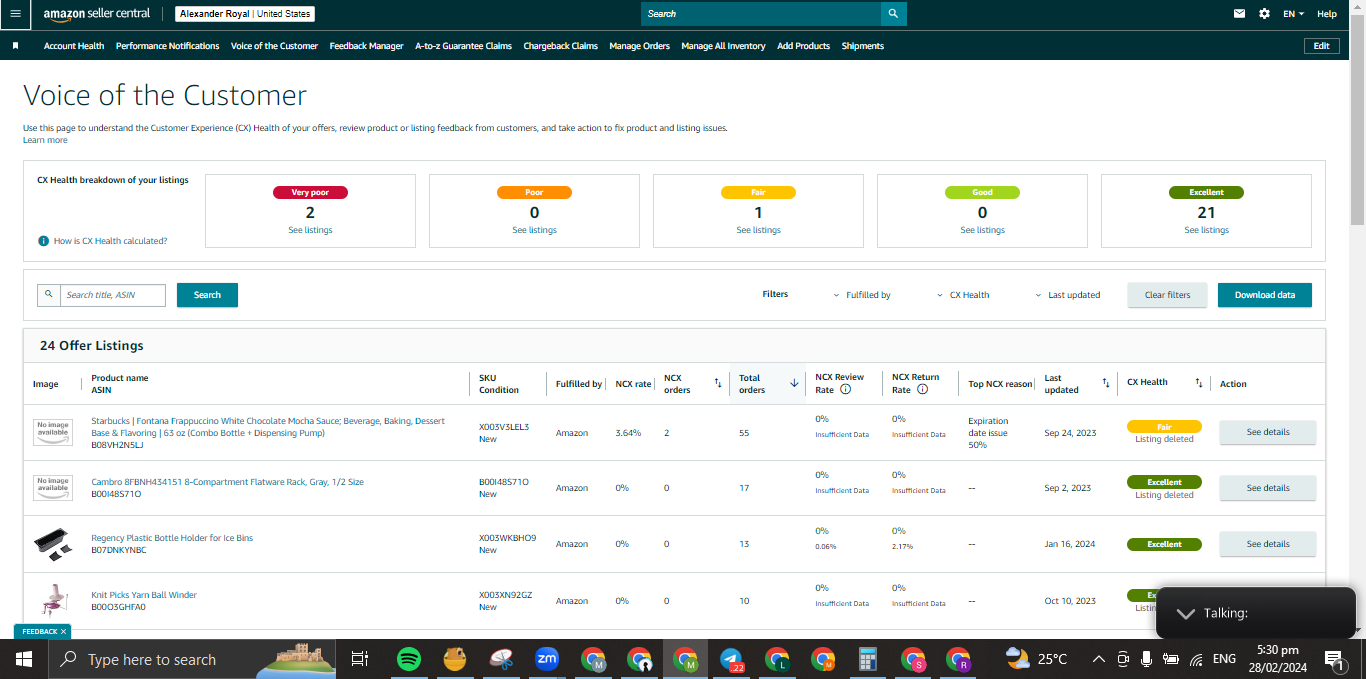
Task: Open the Snipping Tool in the taskbar
Action: coord(500,659)
